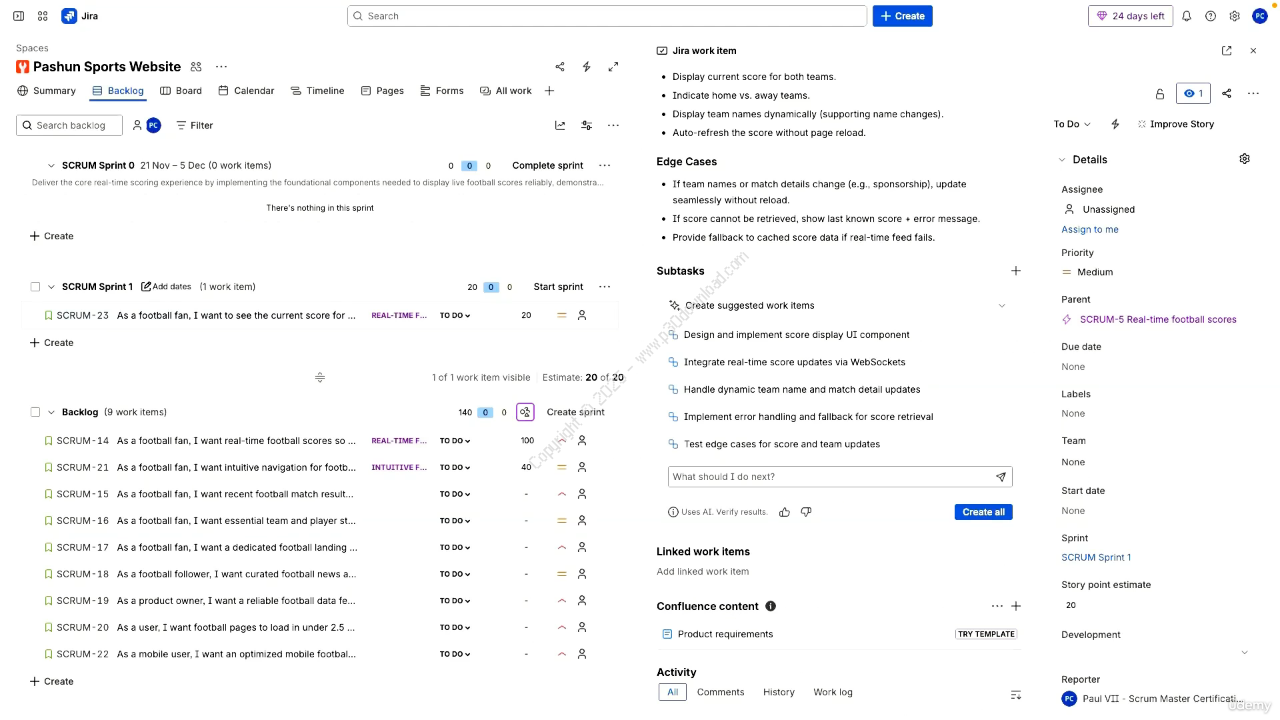The height and width of the screenshot is (720, 1280).
Task: Open the Details settings gear
Action: click(1244, 159)
